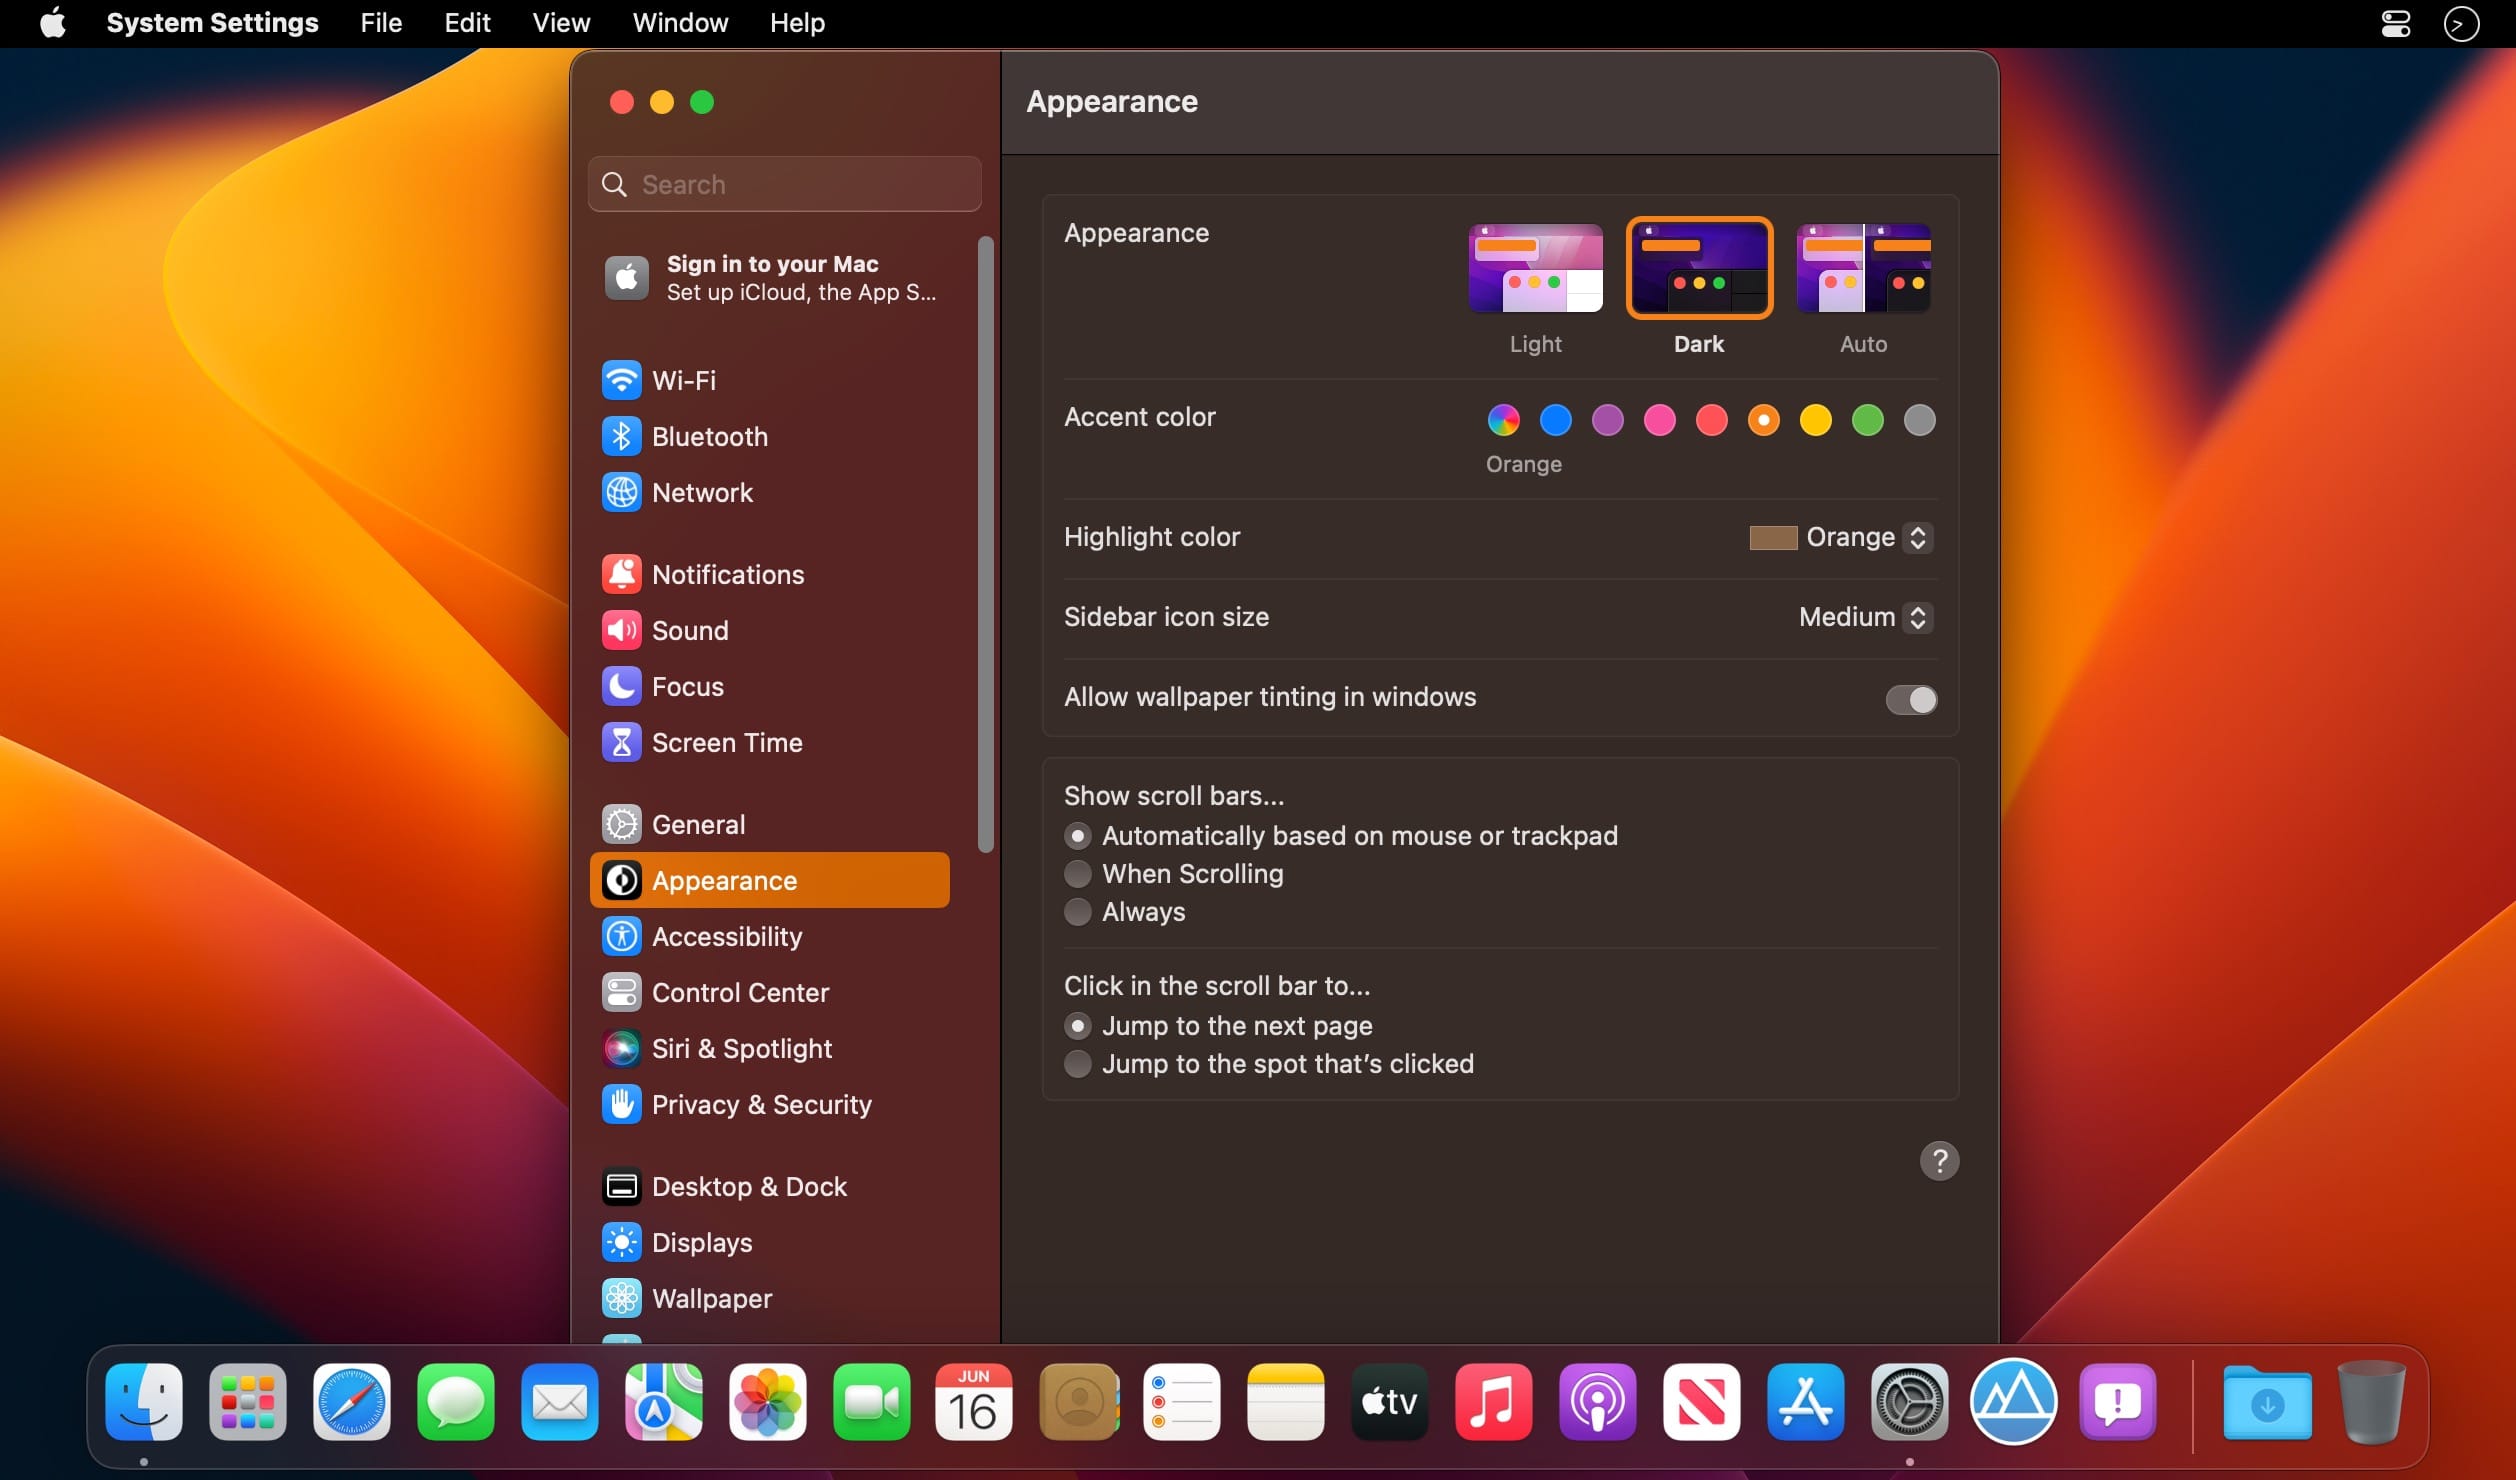
Task: Click the Help button in Appearance
Action: (1938, 1161)
